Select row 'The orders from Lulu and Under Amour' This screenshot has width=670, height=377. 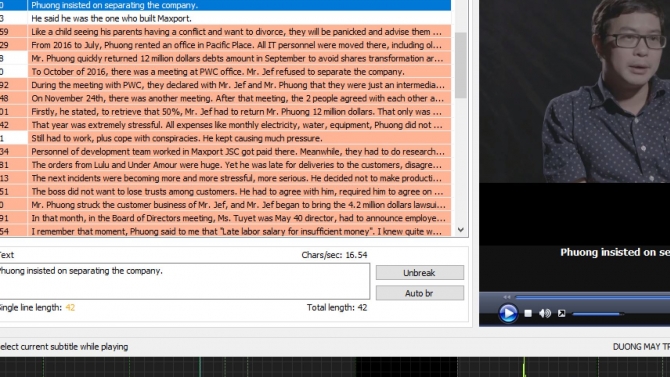click(225, 164)
